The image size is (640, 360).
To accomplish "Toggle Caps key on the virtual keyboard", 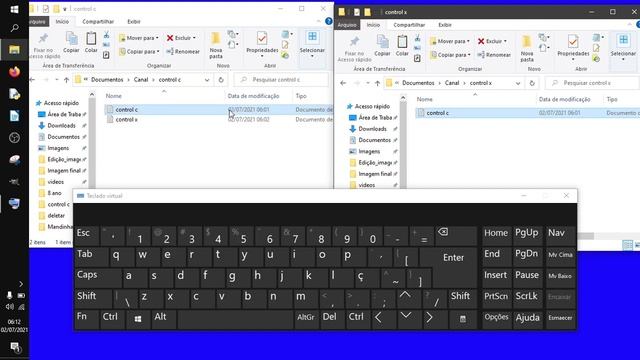I will (98, 278).
